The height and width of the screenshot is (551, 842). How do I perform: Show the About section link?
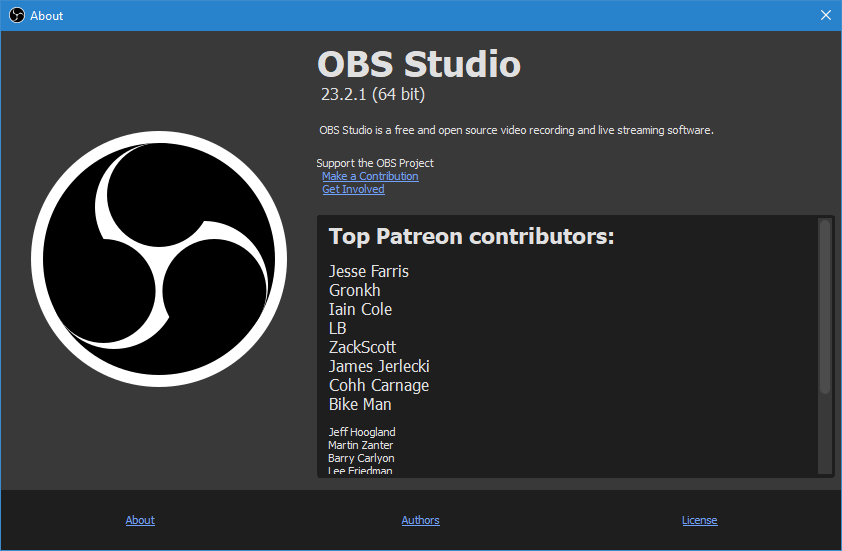140,520
